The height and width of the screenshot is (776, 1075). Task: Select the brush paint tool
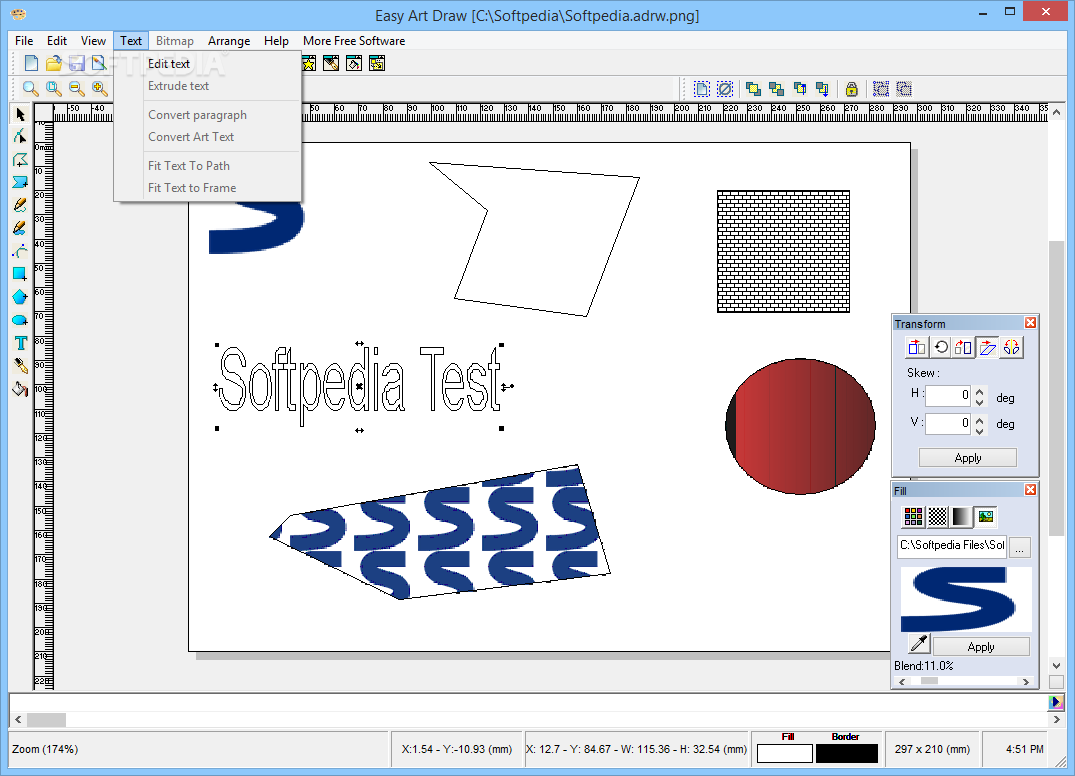20,228
